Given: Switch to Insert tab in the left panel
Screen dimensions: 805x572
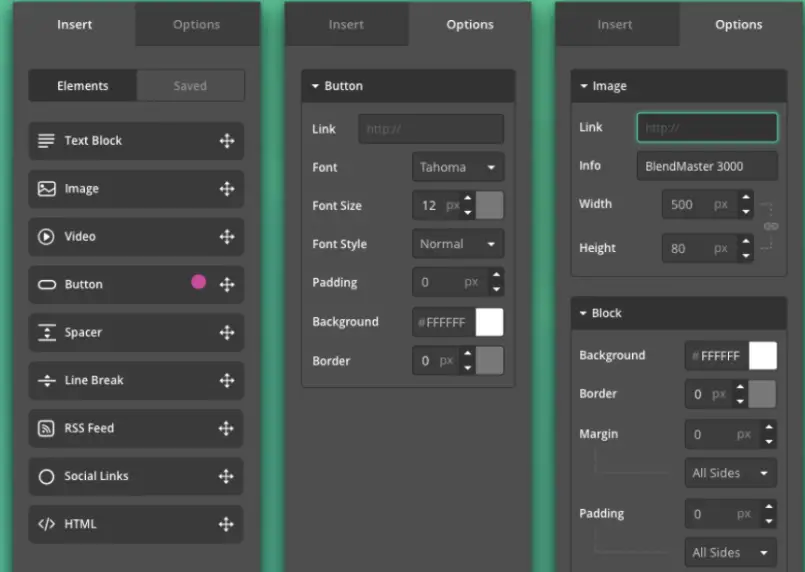Looking at the screenshot, I should (74, 25).
